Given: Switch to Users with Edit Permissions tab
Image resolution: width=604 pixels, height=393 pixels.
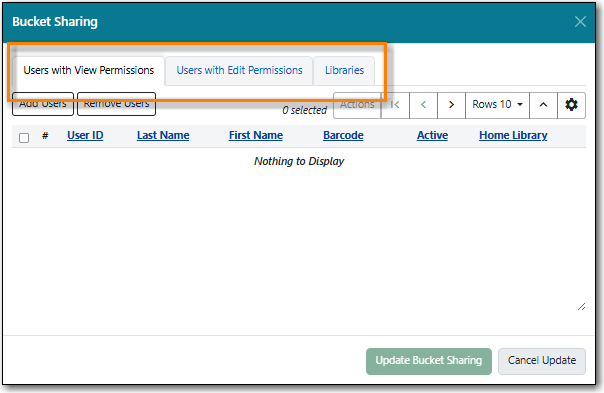Looking at the screenshot, I should tap(239, 71).
